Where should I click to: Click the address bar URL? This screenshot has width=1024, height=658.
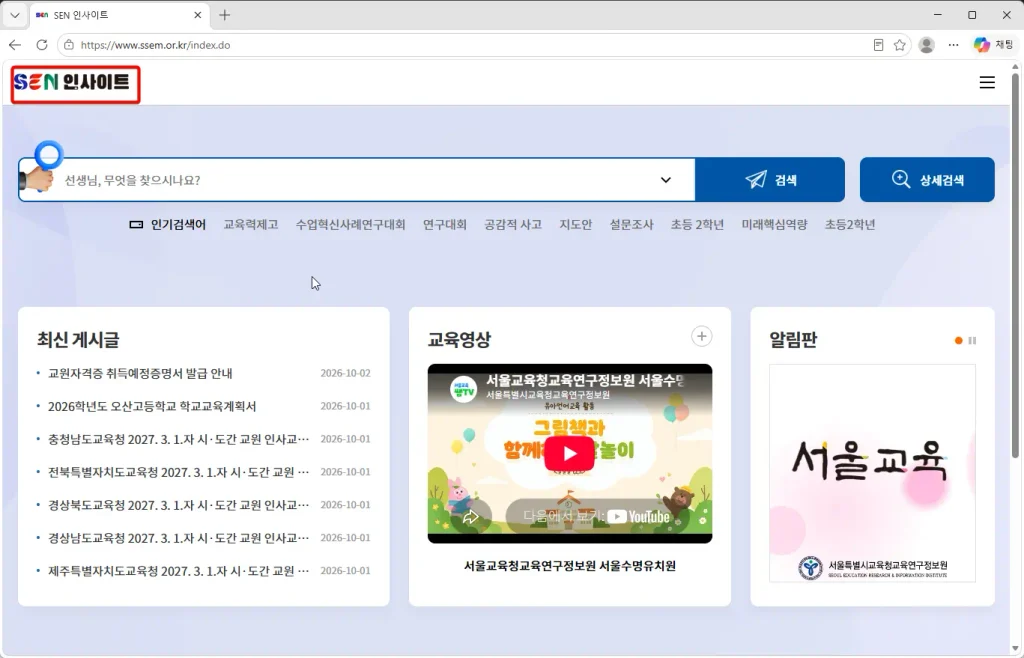click(155, 45)
